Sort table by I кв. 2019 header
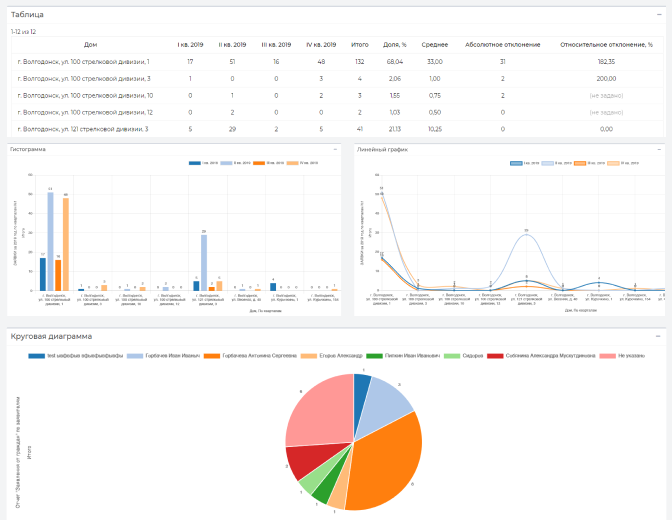 click(190, 45)
